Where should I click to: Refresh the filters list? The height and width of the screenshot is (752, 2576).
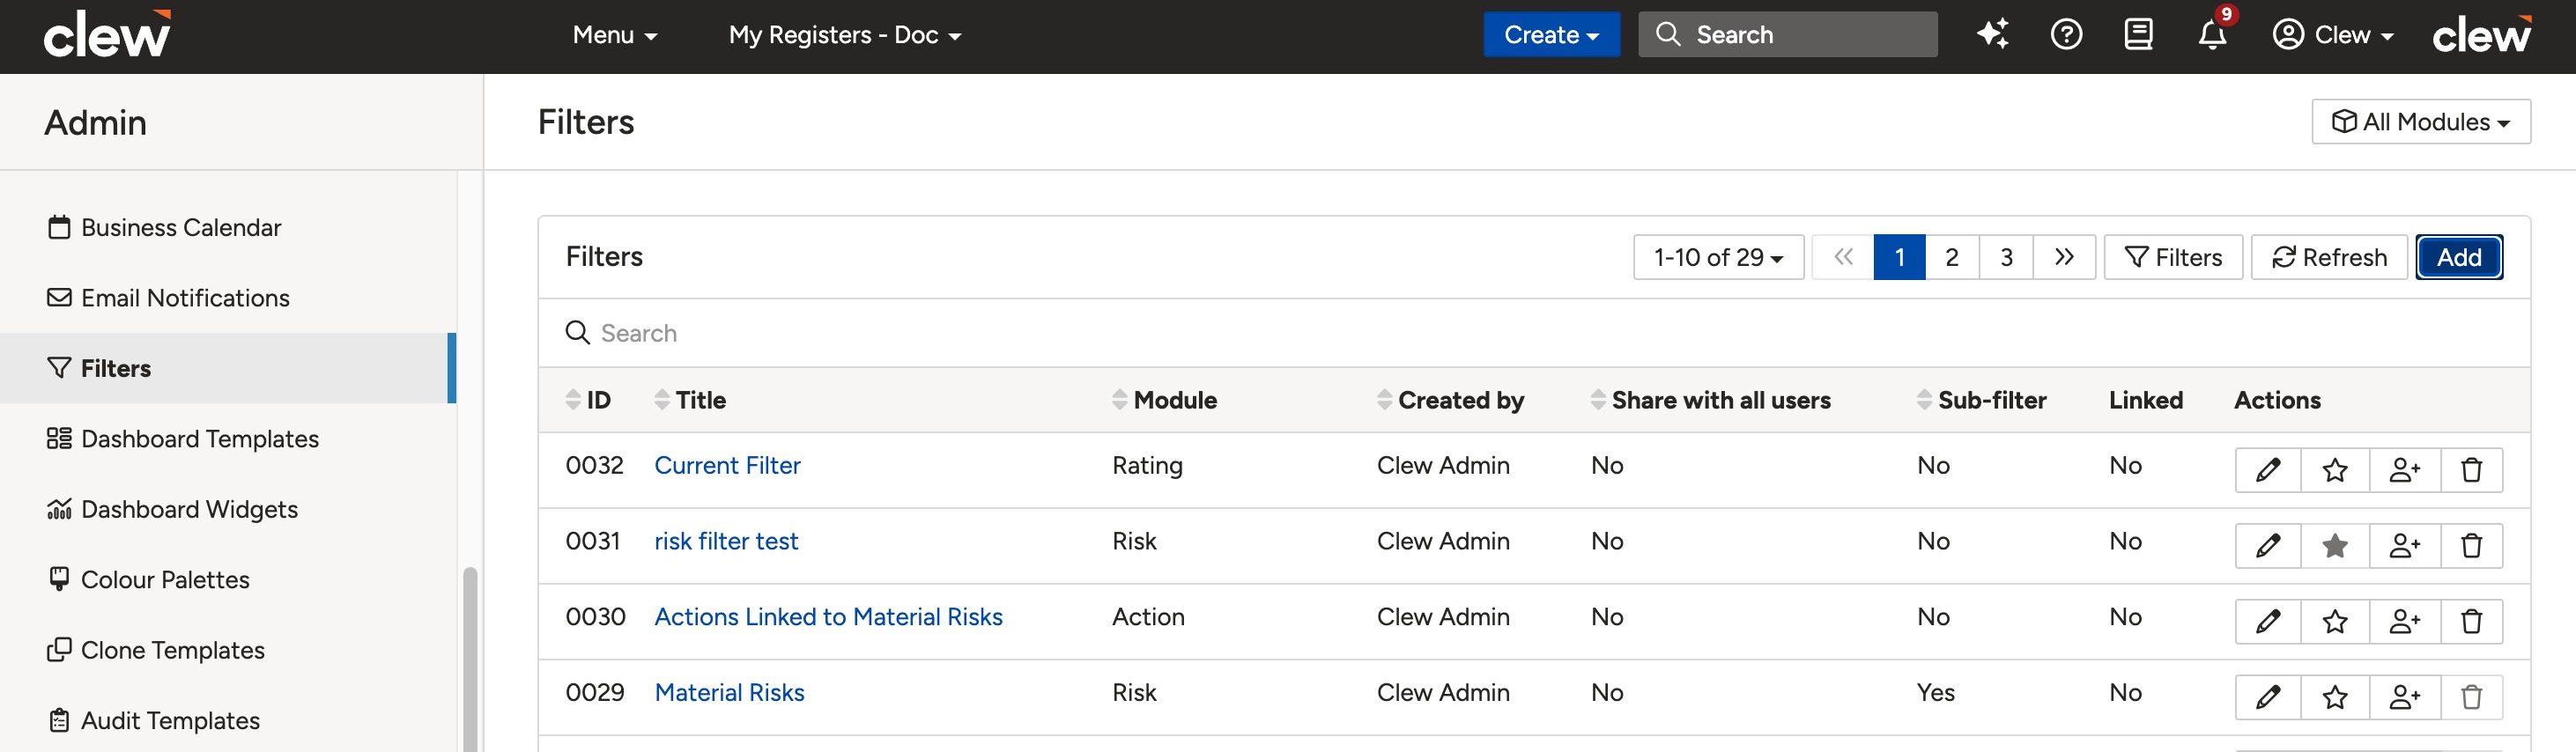(2329, 257)
